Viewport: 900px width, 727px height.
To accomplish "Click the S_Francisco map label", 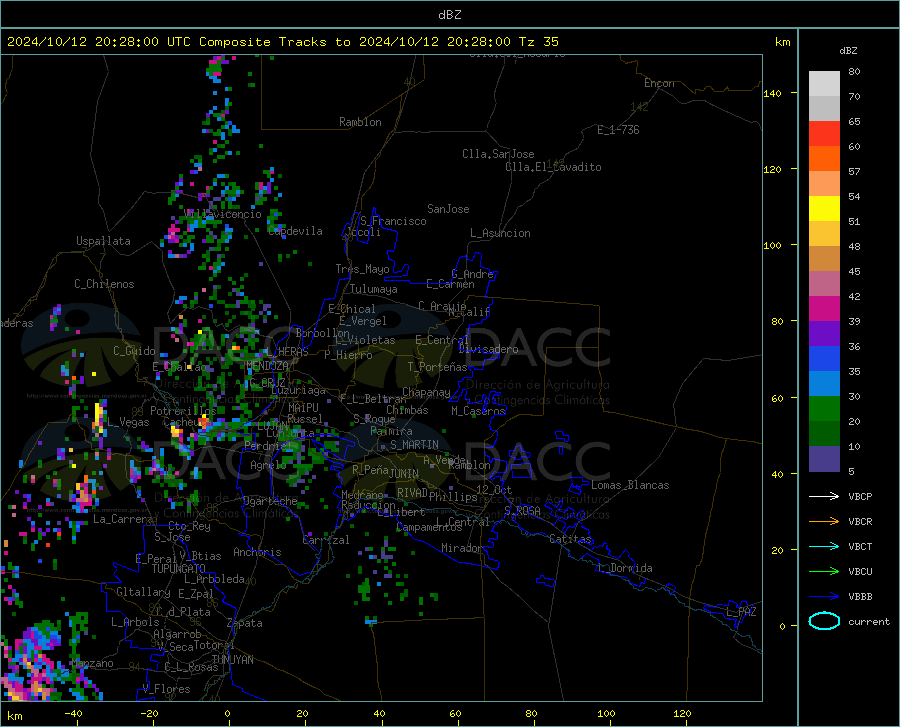I will point(393,221).
